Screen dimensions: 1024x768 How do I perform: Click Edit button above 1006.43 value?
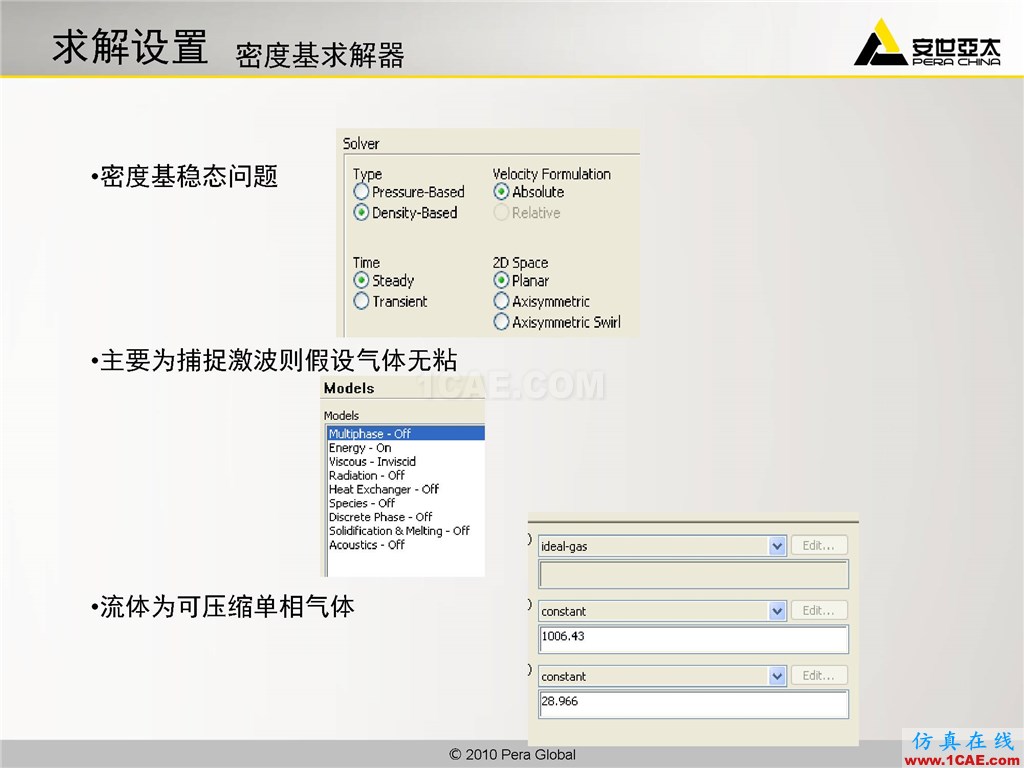(819, 611)
